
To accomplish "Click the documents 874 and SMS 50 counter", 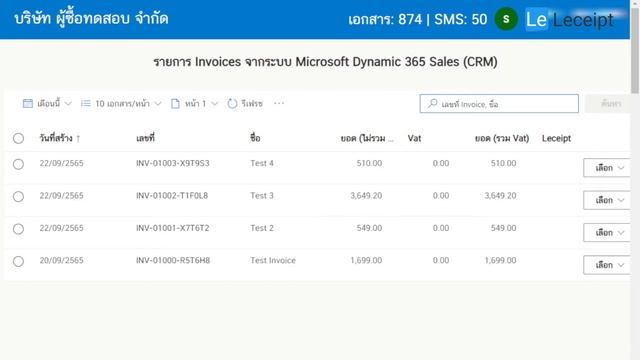I will pyautogui.click(x=418, y=19).
